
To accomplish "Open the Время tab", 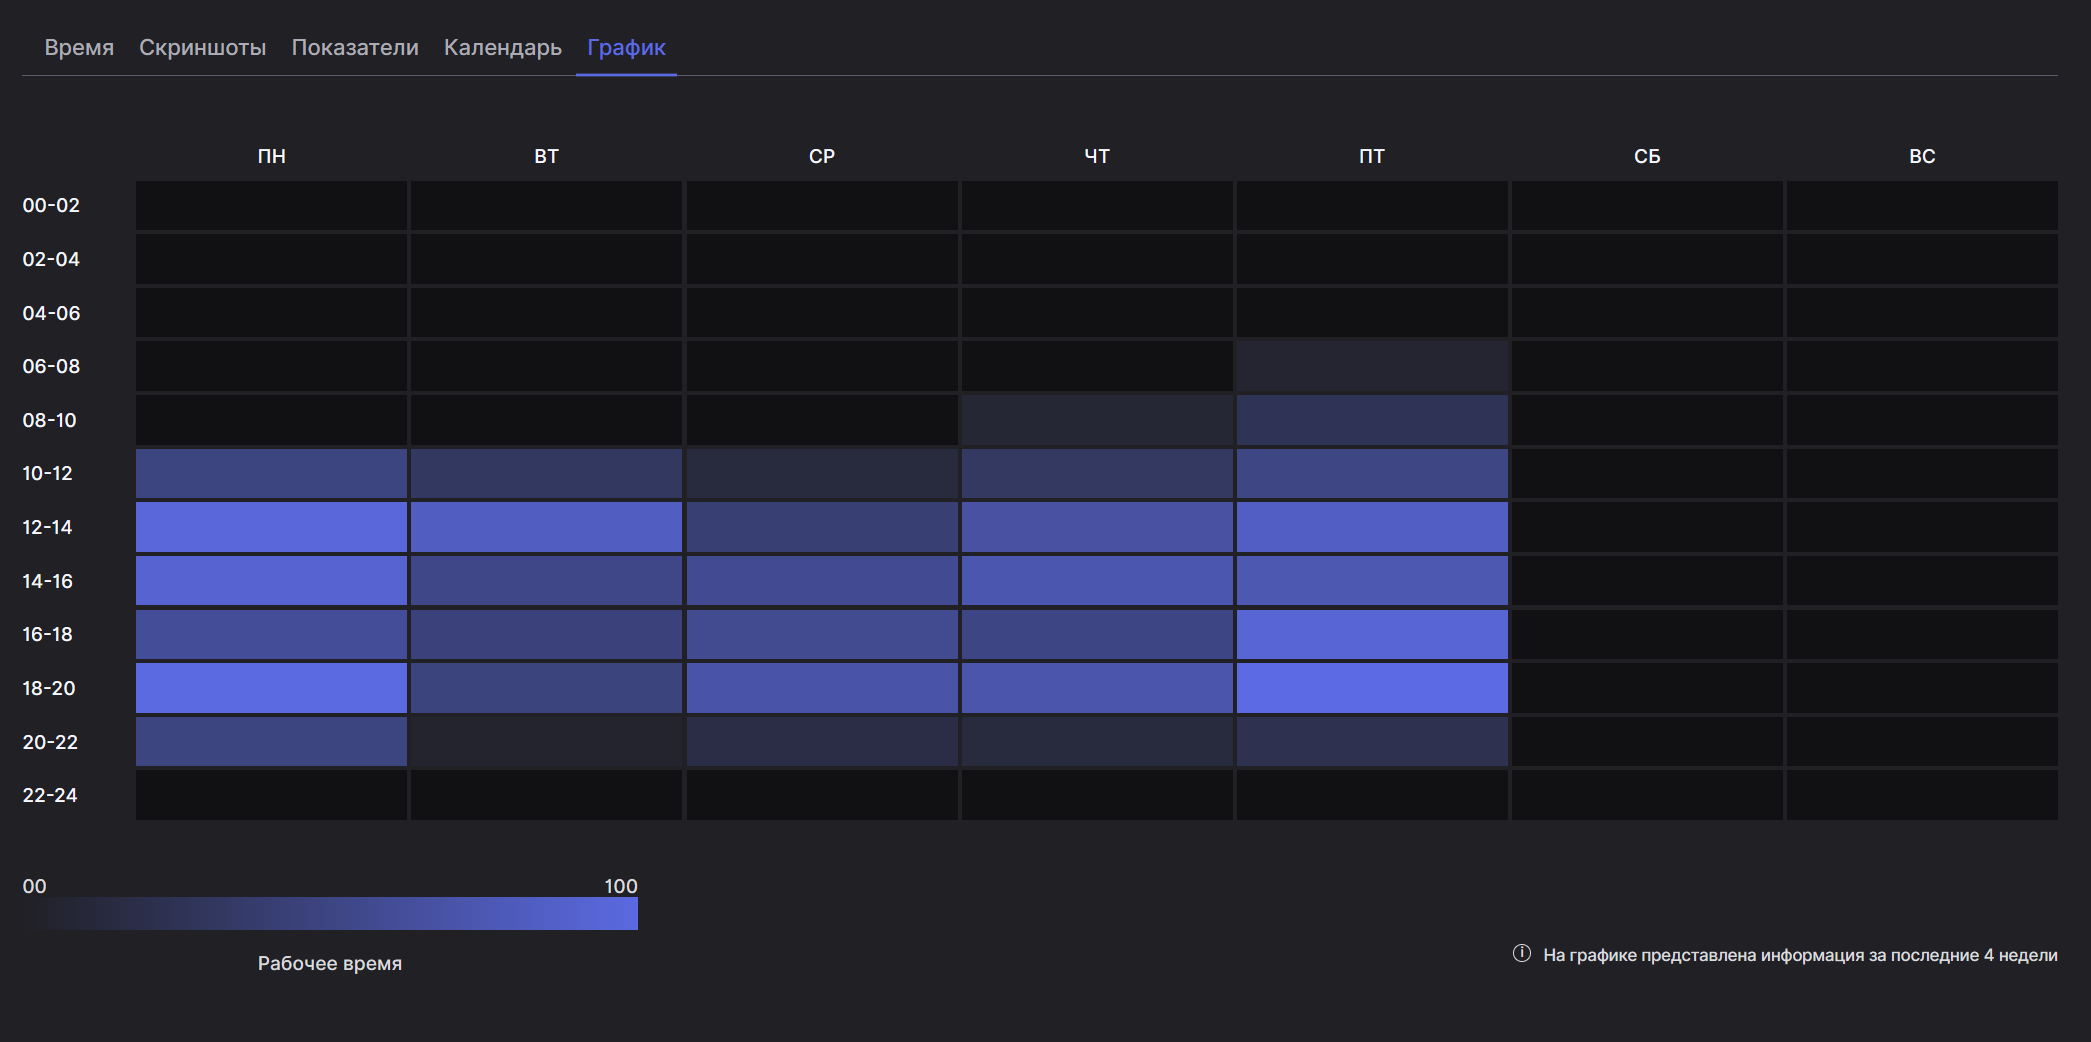I will [x=79, y=47].
